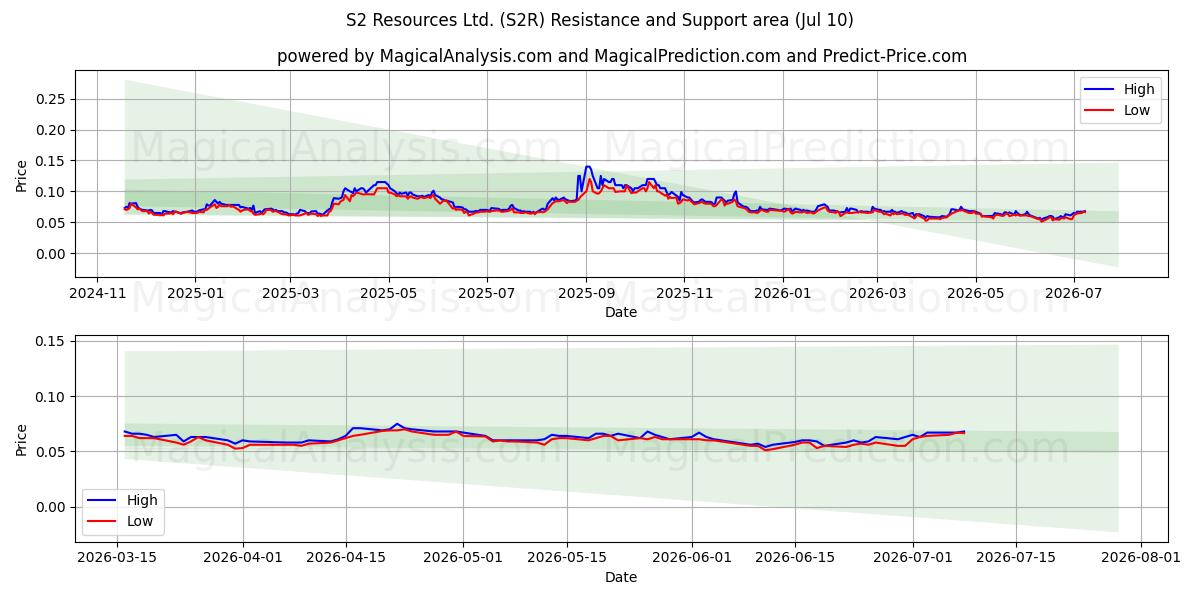The width and height of the screenshot is (1200, 600).
Task: Click the end of the price line in the bottom chart
Action: point(964,432)
